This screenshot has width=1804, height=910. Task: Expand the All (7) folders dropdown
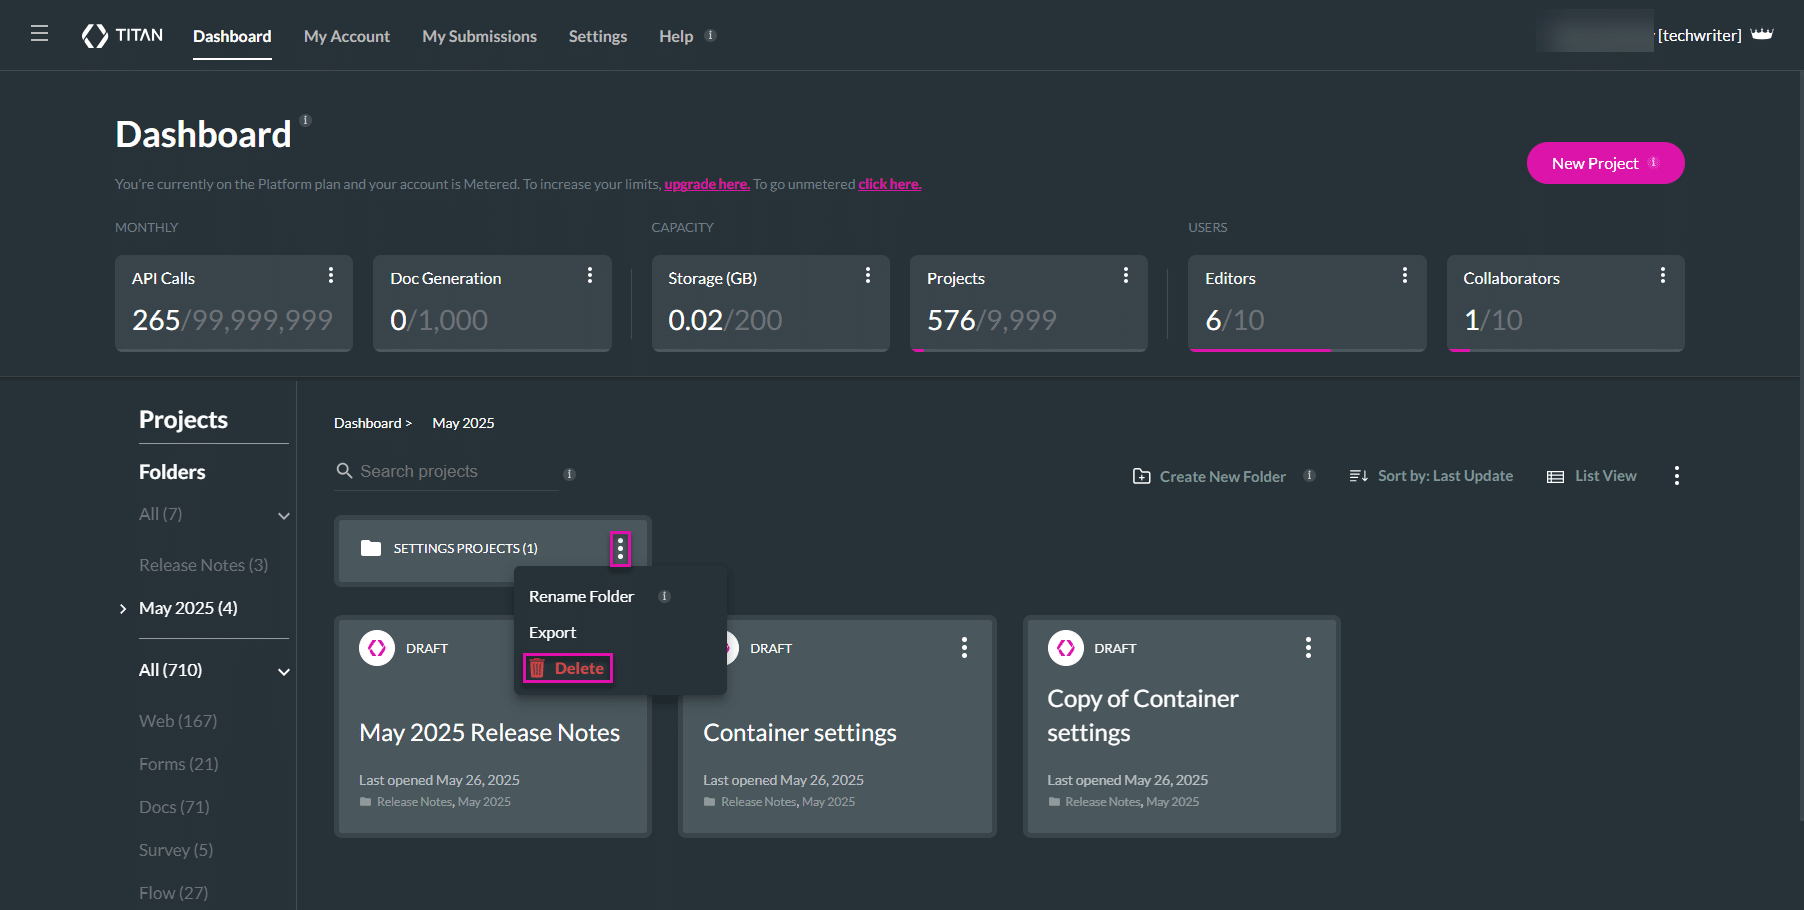284,515
